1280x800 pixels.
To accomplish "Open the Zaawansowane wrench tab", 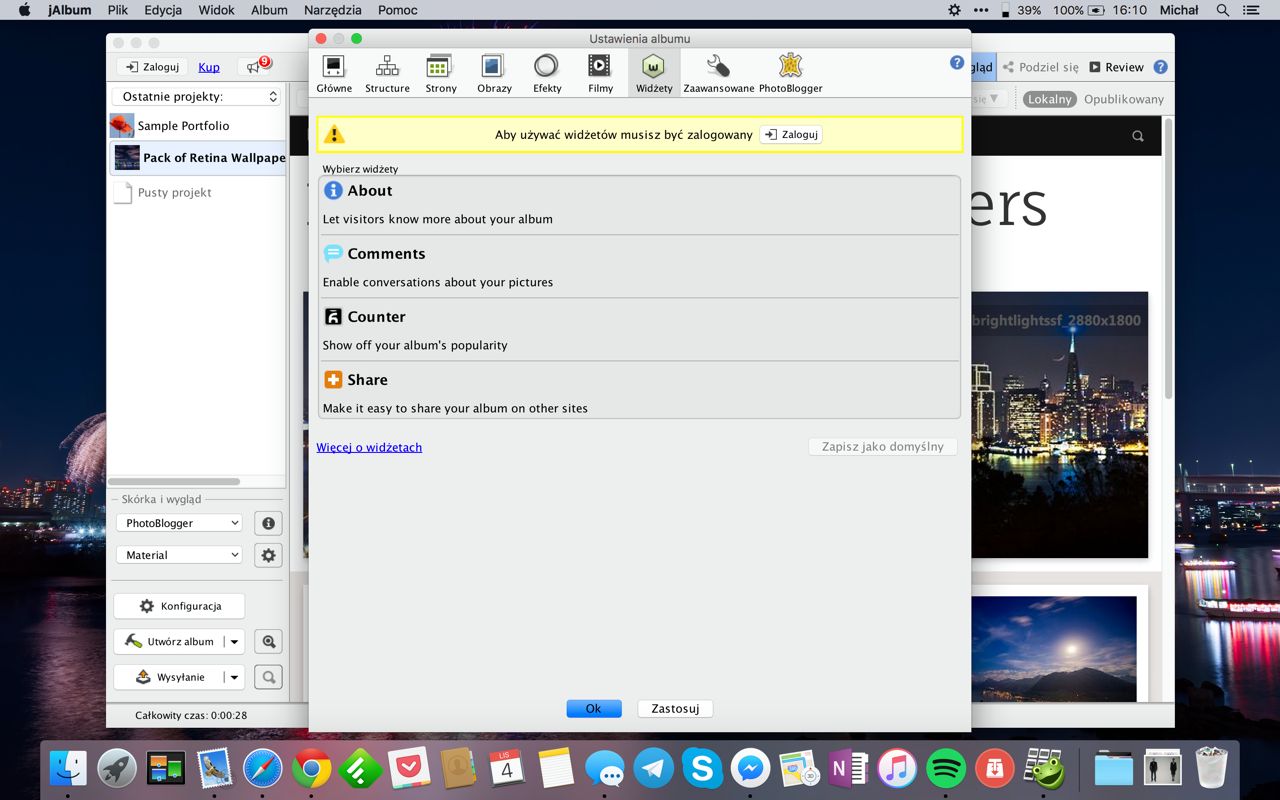I will [x=718, y=74].
